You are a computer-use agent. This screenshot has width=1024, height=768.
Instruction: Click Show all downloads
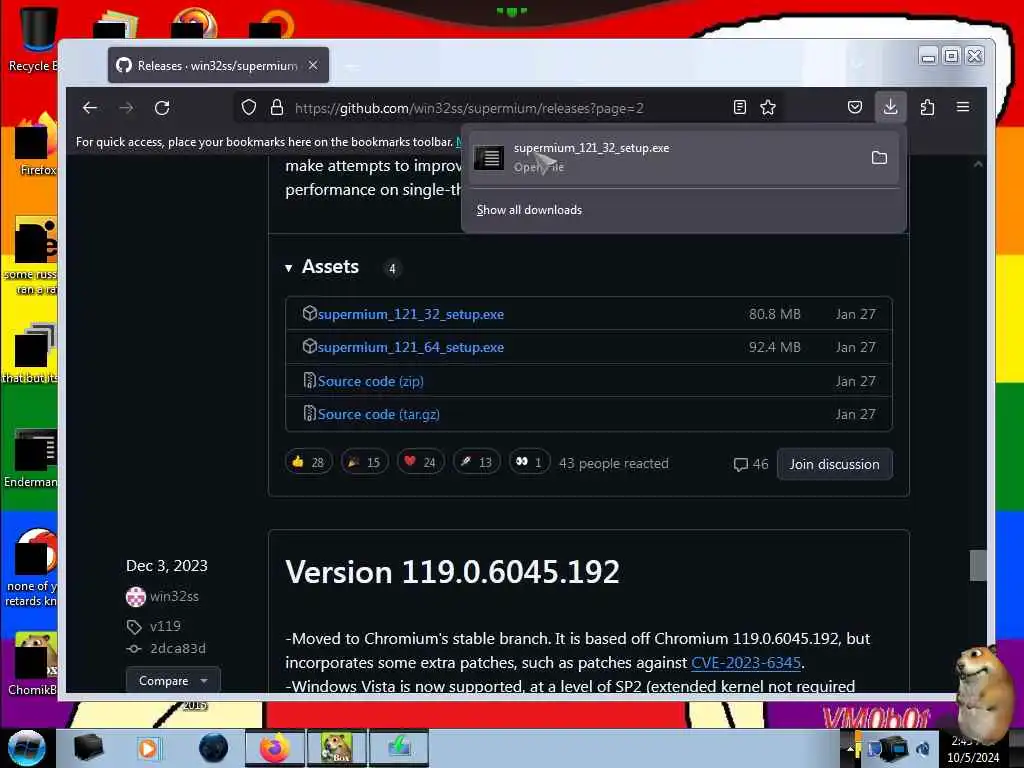(x=529, y=210)
